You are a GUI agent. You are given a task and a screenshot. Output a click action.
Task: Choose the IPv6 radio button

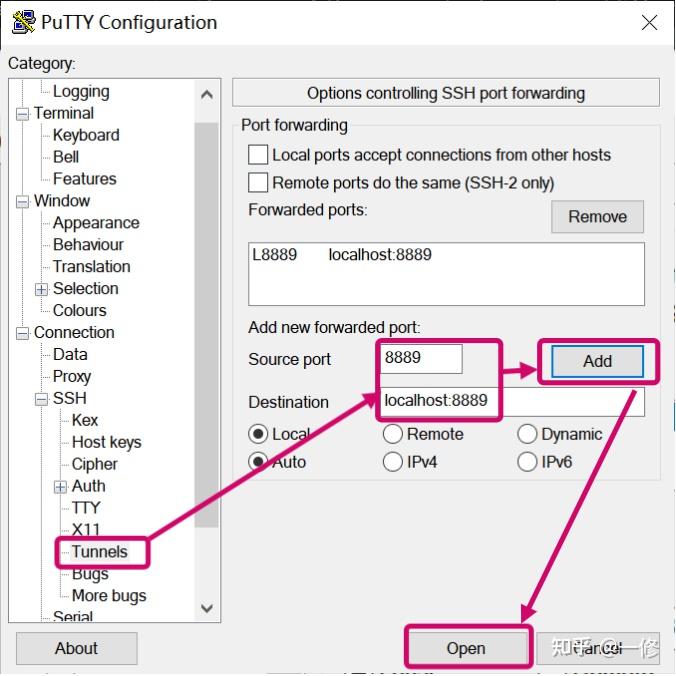(x=527, y=462)
